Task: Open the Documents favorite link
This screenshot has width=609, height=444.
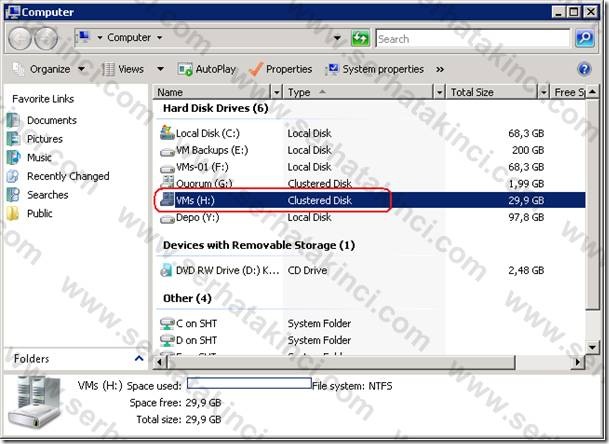Action: 52,120
